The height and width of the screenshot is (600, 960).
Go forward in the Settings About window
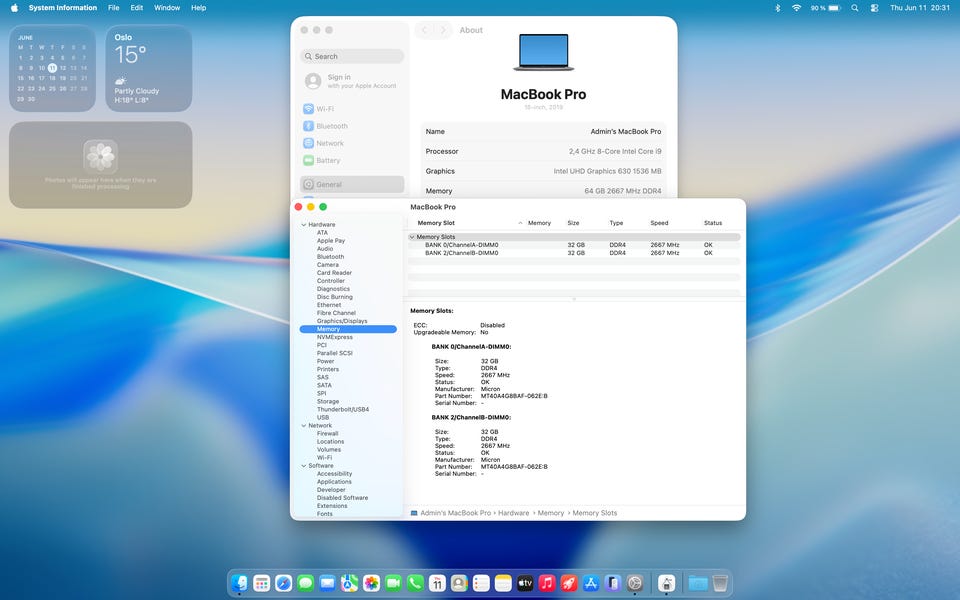click(443, 30)
